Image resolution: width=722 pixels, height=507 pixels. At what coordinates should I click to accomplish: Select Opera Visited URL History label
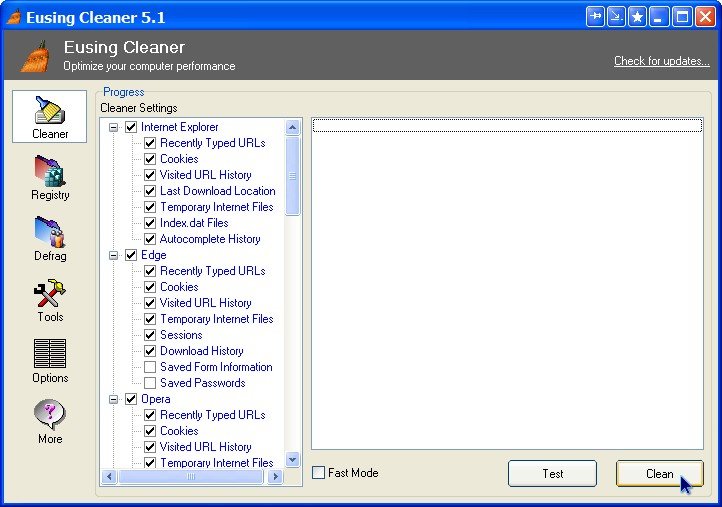pyautogui.click(x=206, y=447)
